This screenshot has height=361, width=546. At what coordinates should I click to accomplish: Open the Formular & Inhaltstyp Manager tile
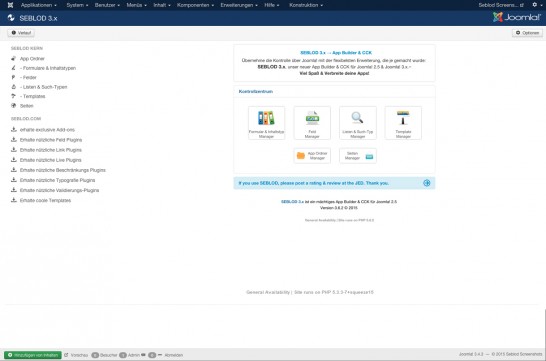click(x=266, y=123)
